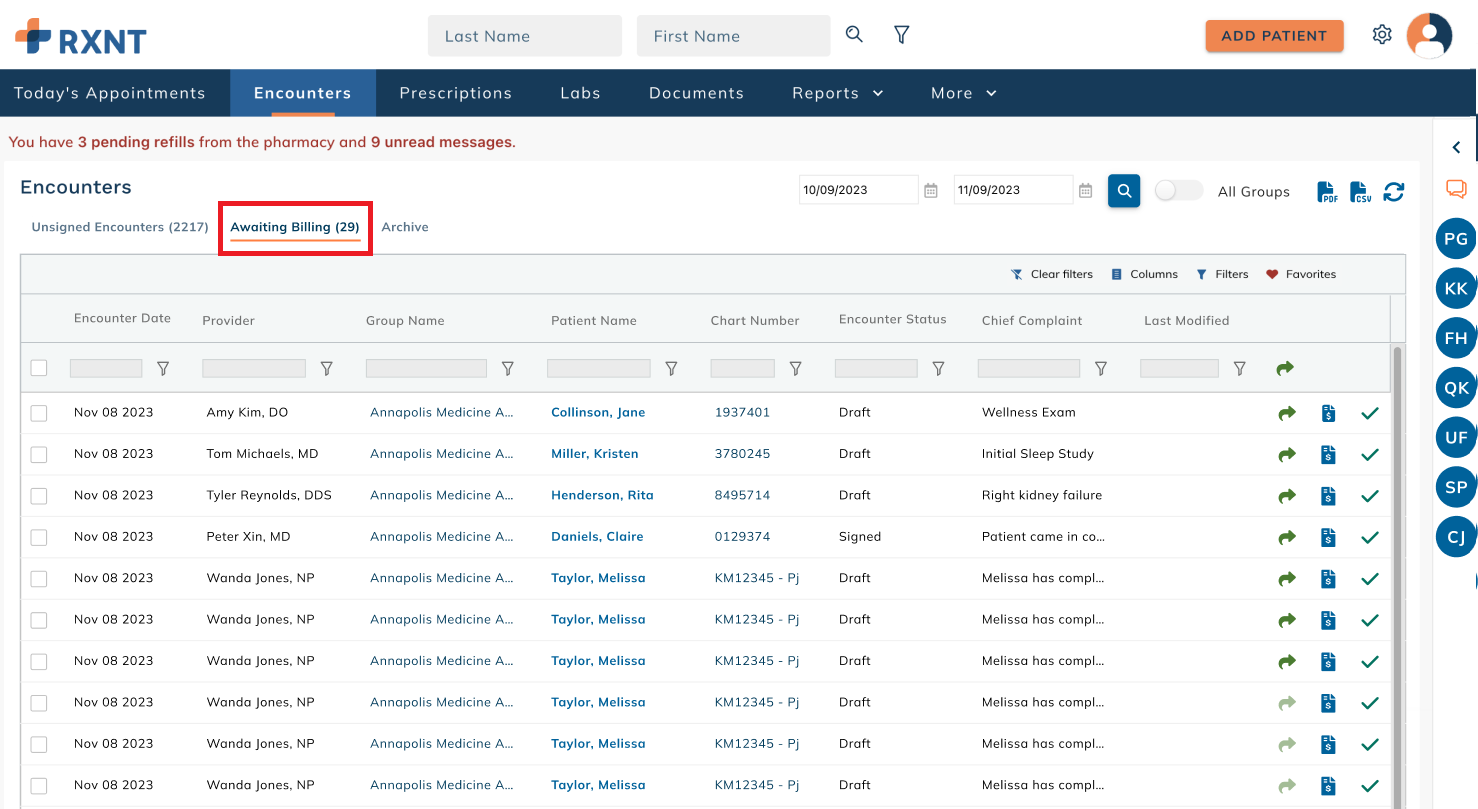Open the Columns chooser

tap(1145, 274)
